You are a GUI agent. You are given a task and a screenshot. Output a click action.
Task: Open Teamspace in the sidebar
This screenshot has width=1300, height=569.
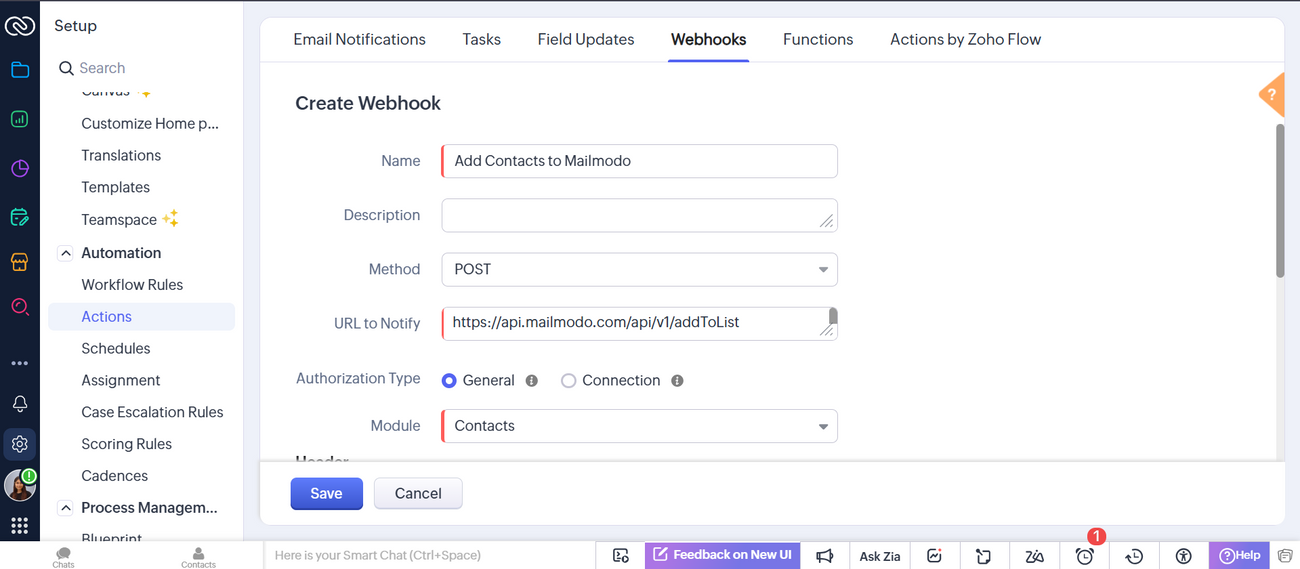[x=119, y=220]
